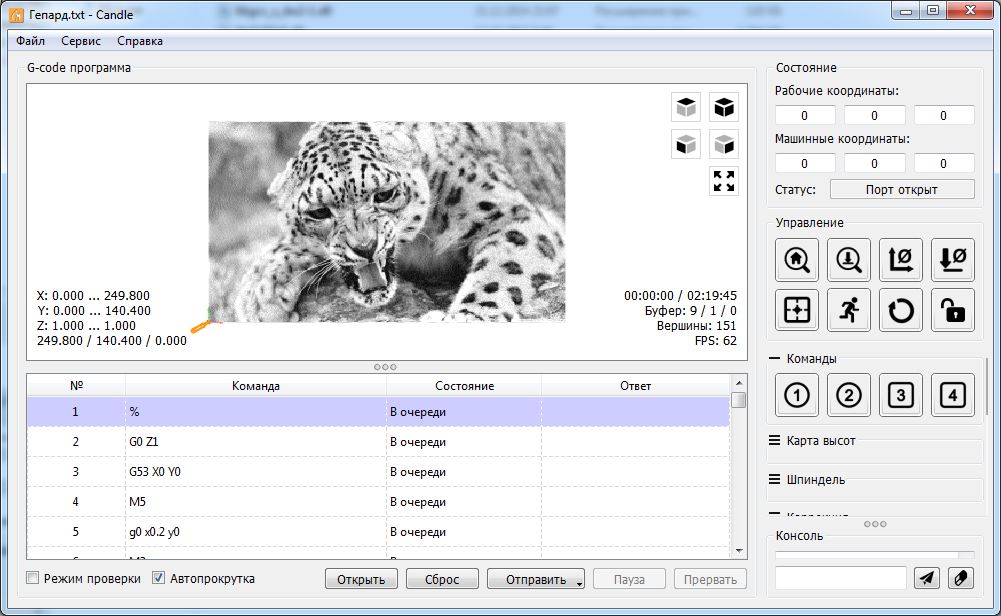The width and height of the screenshot is (1001, 616).
Task: Click the G-code table scrollbar thumb
Action: click(739, 400)
